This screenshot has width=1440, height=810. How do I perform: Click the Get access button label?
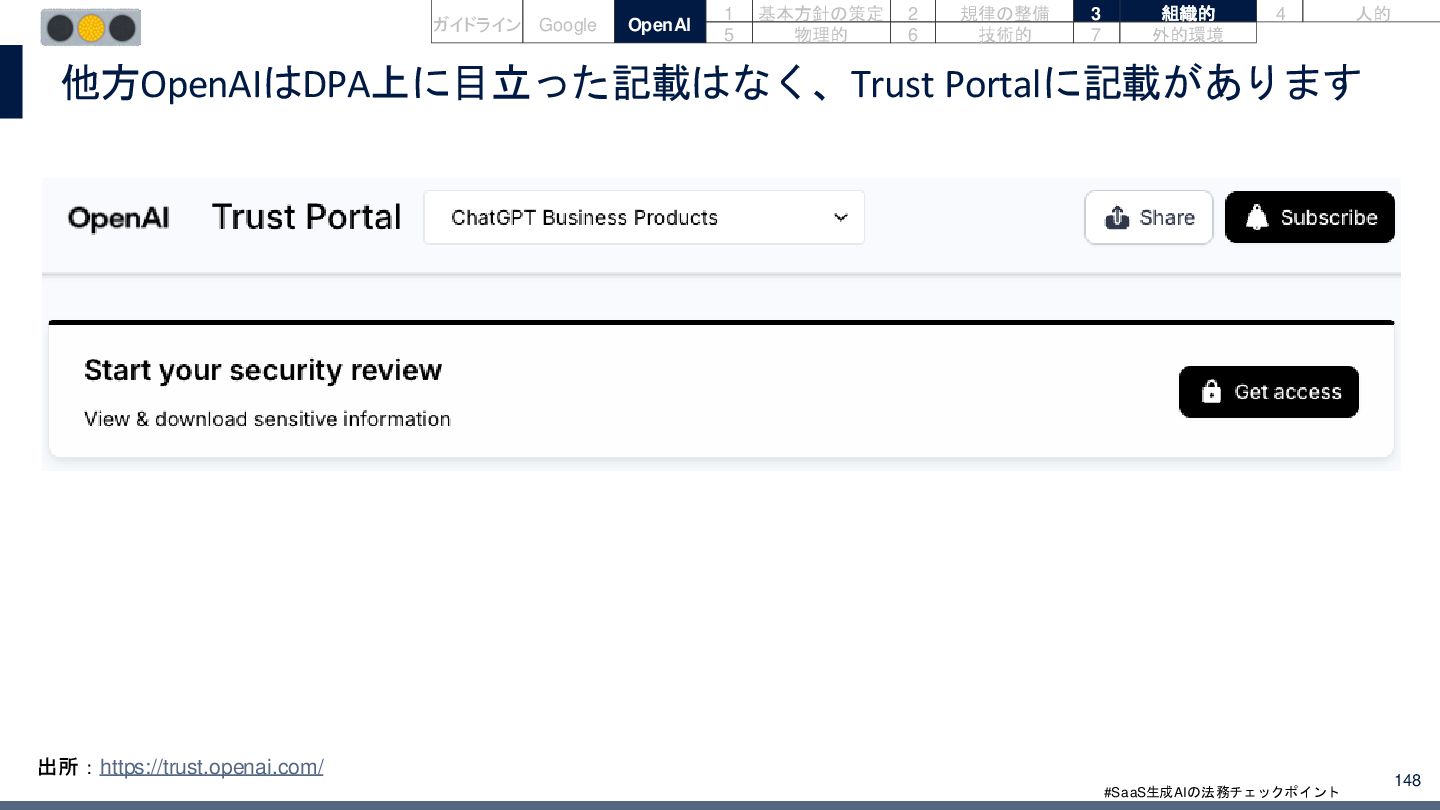click(x=1288, y=392)
